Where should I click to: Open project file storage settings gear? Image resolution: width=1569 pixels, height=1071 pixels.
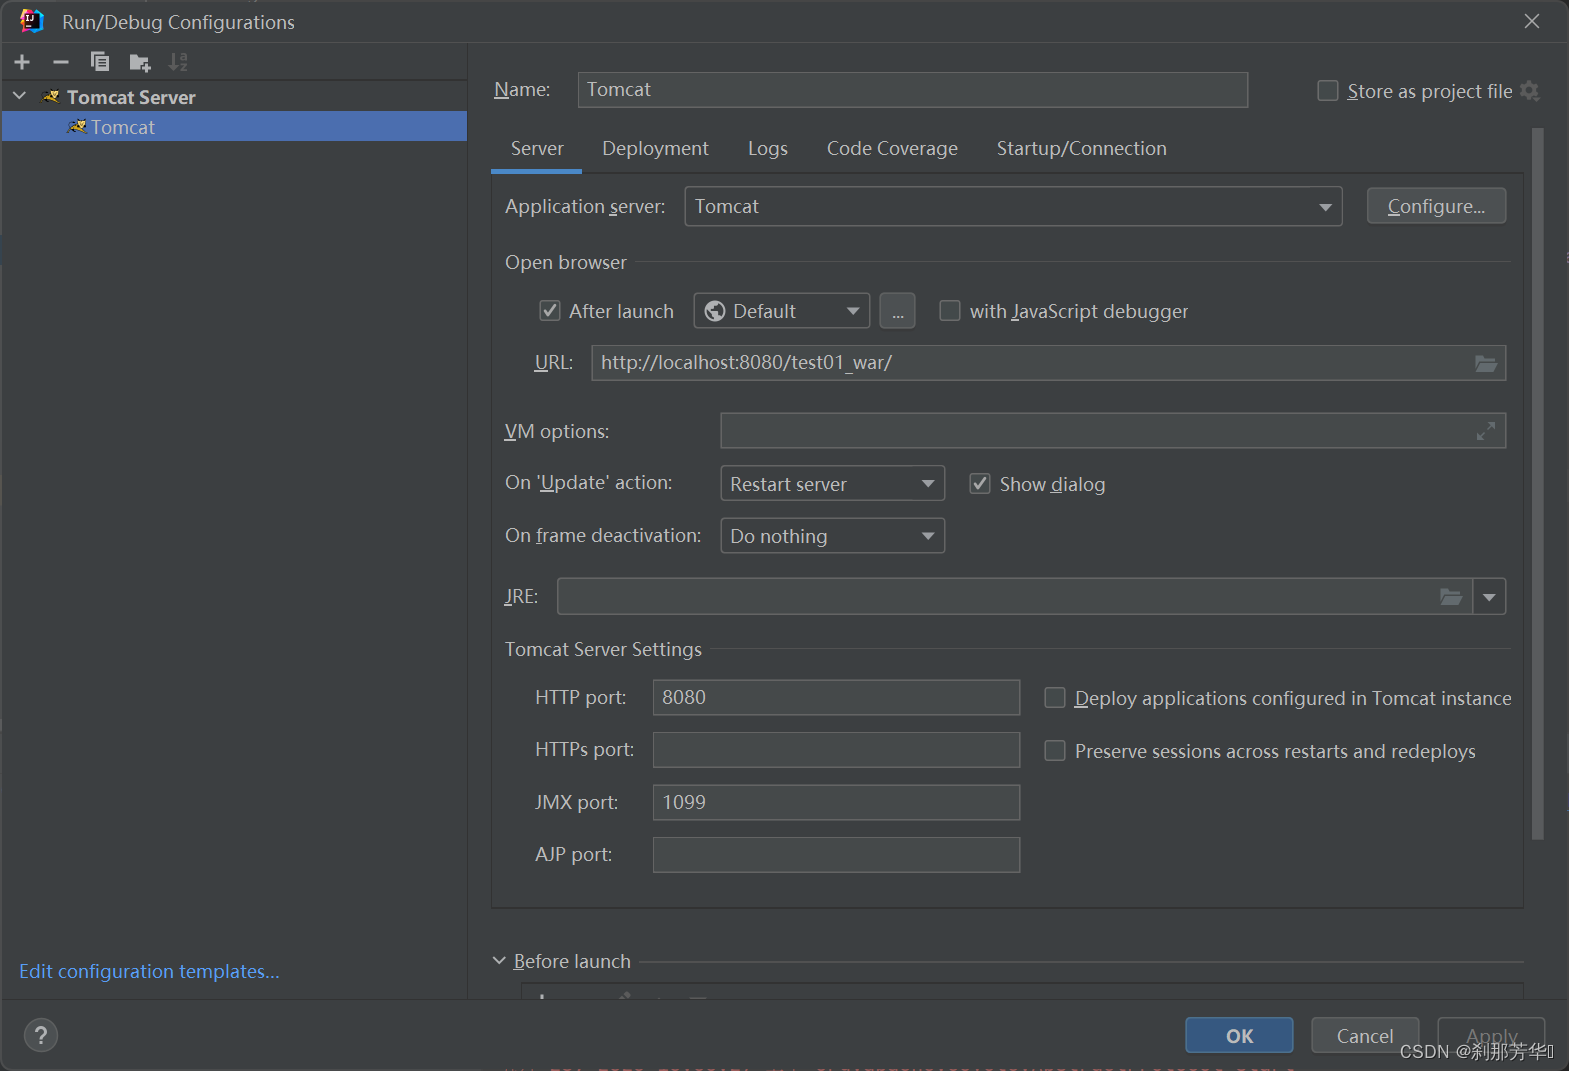click(x=1529, y=91)
